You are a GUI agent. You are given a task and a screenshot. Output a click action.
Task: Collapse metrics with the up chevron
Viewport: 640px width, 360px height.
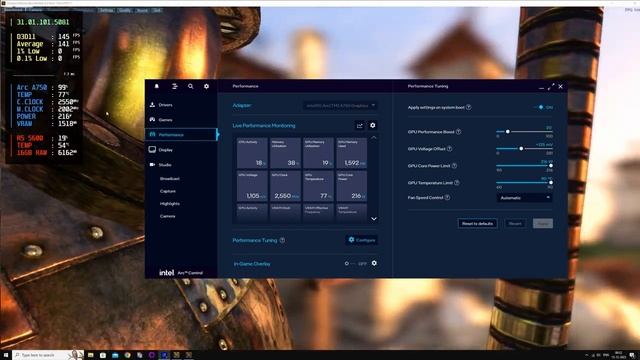click(373, 138)
